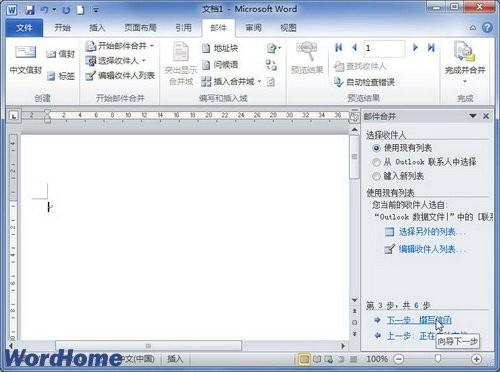Click the 标签 button in 创建 group
Image resolution: width=500 pixels, height=372 pixels.
click(61, 76)
